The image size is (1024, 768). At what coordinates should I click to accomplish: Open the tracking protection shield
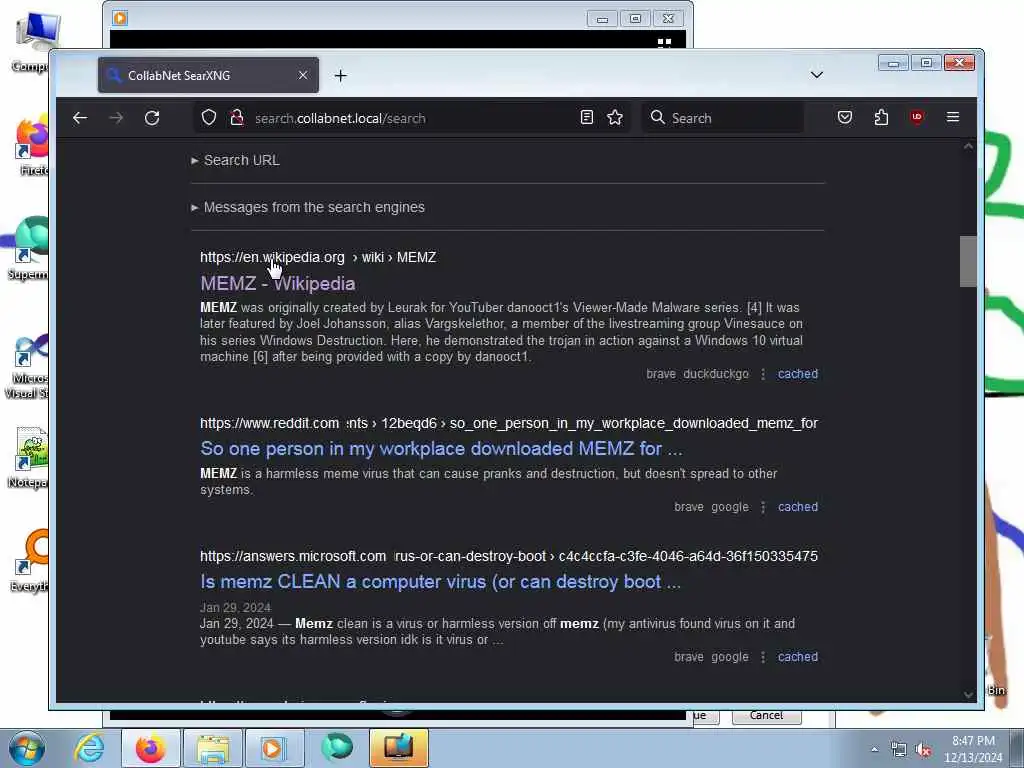[208, 118]
